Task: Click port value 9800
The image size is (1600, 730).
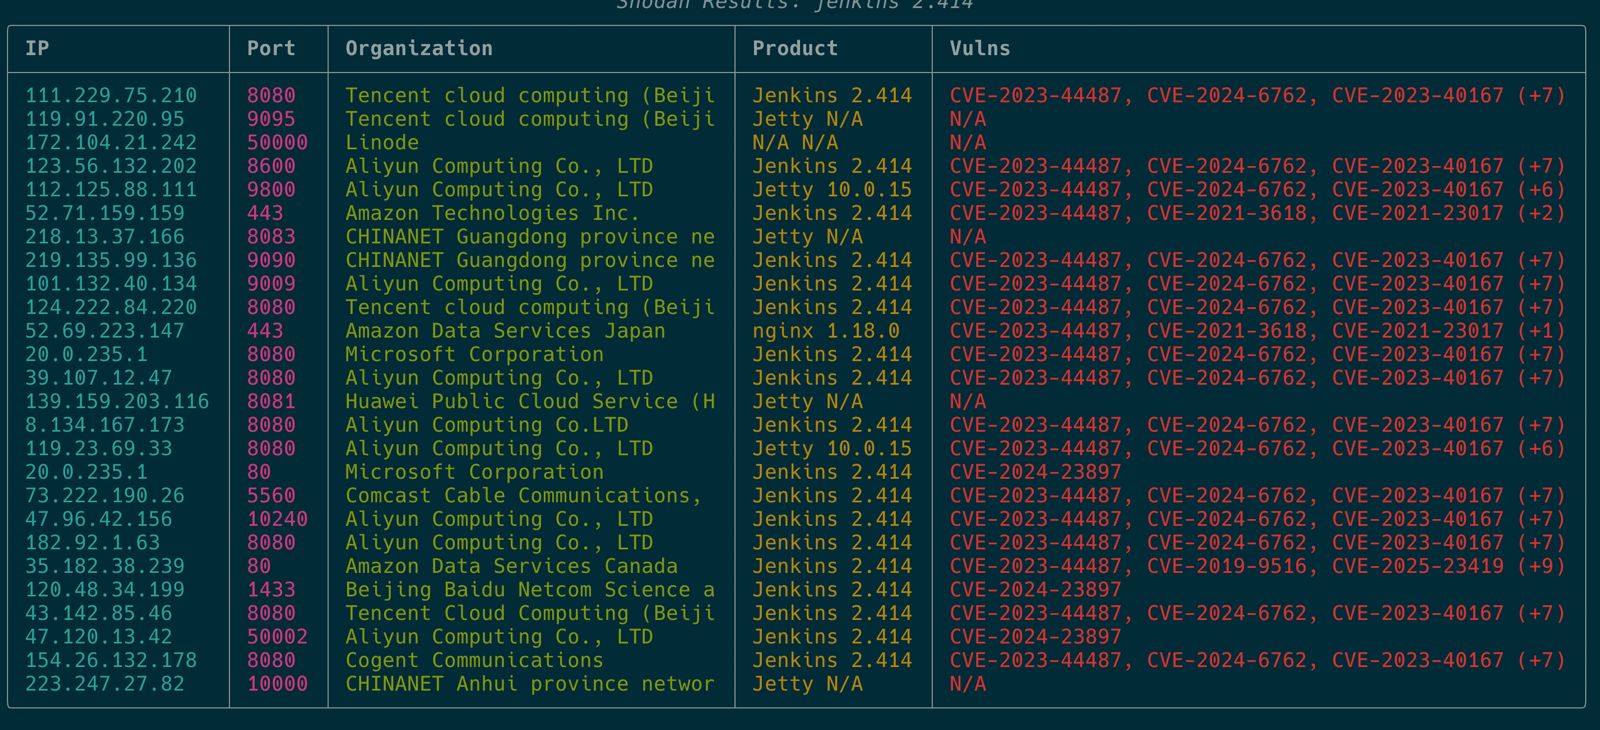Action: [x=271, y=190]
